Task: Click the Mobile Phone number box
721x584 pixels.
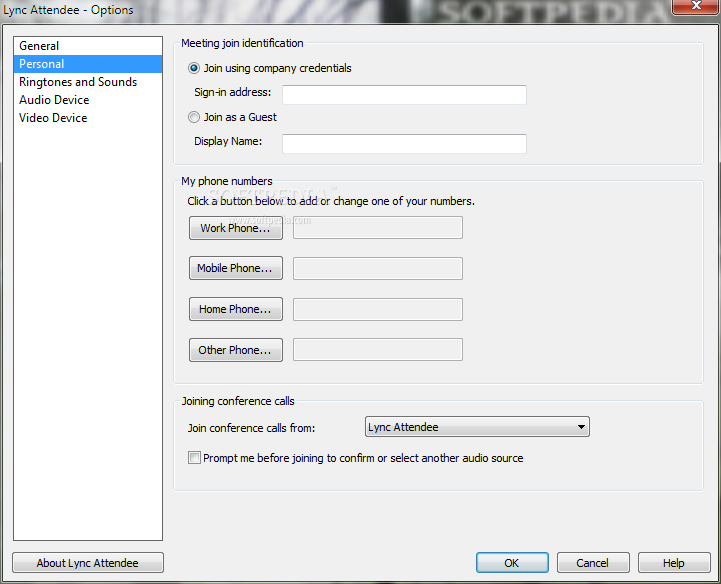Action: click(378, 269)
